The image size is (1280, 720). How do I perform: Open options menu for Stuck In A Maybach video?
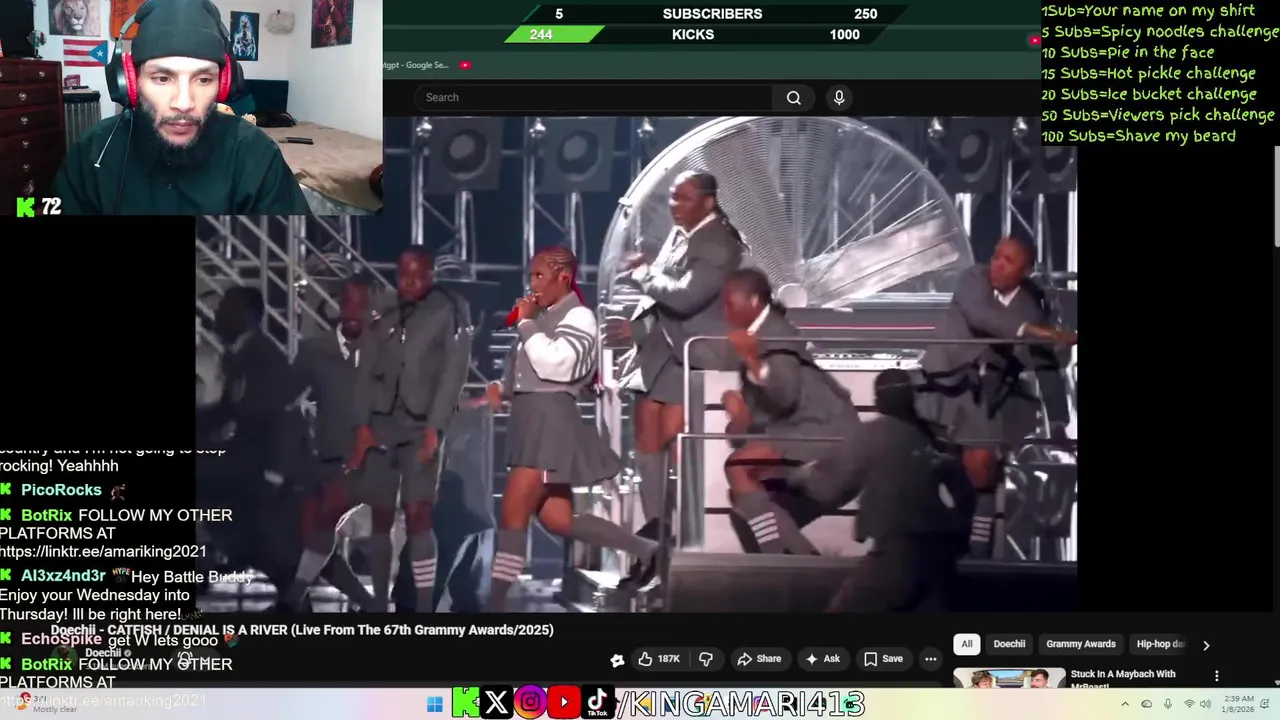pos(1216,677)
